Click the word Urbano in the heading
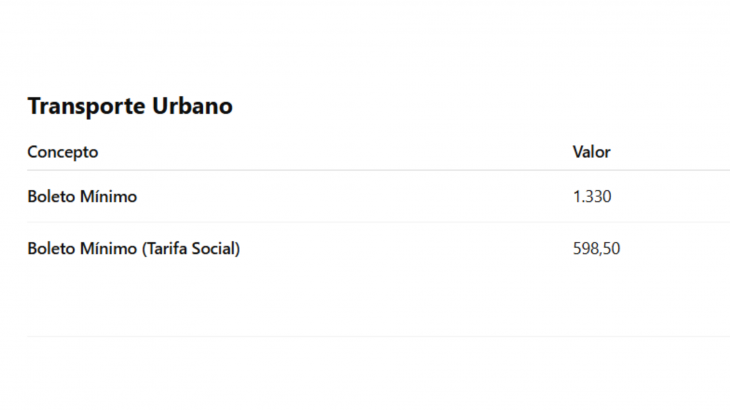The image size is (730, 410). pyautogui.click(x=192, y=106)
